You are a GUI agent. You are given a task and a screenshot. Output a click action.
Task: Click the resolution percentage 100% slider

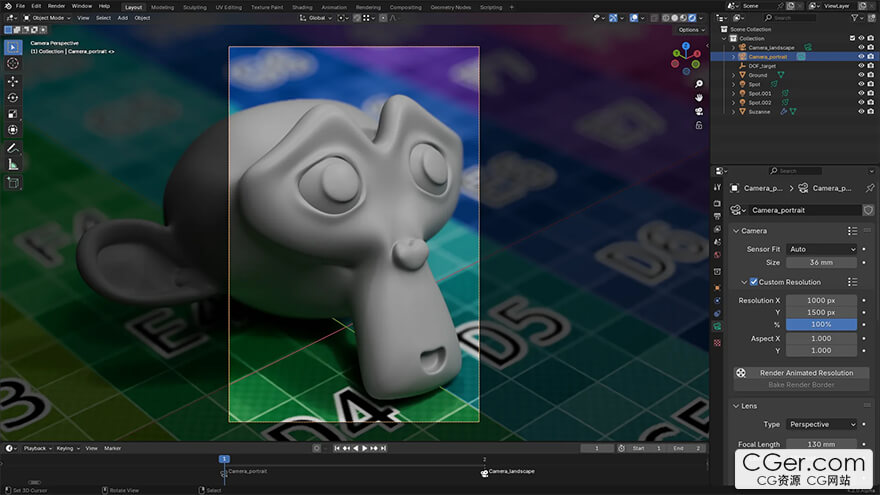[821, 325]
